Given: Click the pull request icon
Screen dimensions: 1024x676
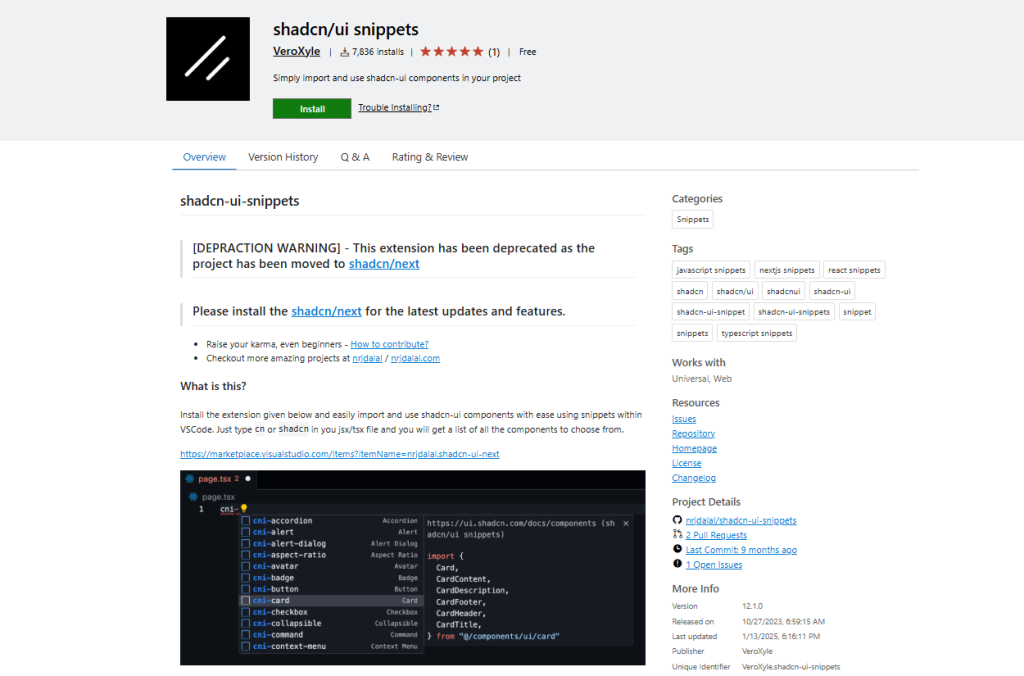Looking at the screenshot, I should point(677,534).
